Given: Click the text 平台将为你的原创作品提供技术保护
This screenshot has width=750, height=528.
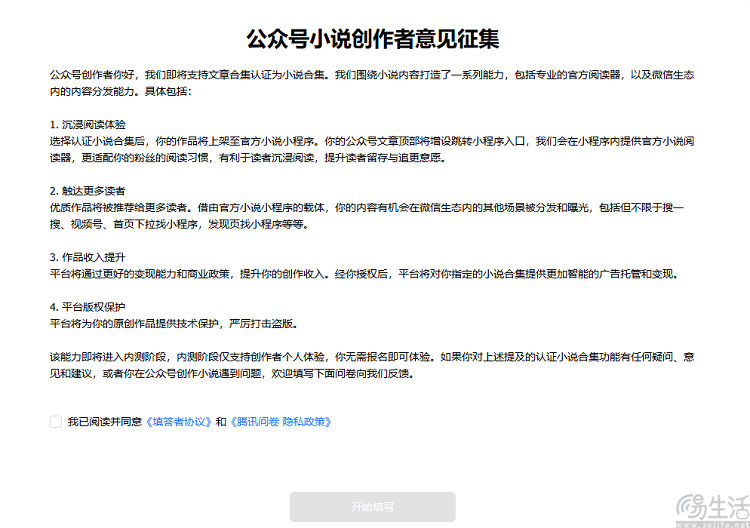Looking at the screenshot, I should point(134,324).
